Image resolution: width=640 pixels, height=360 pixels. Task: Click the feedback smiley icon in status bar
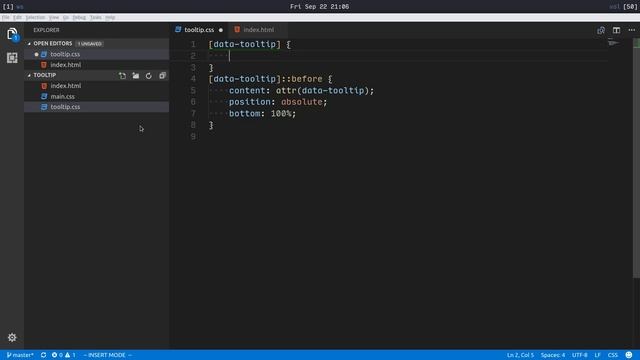point(629,355)
